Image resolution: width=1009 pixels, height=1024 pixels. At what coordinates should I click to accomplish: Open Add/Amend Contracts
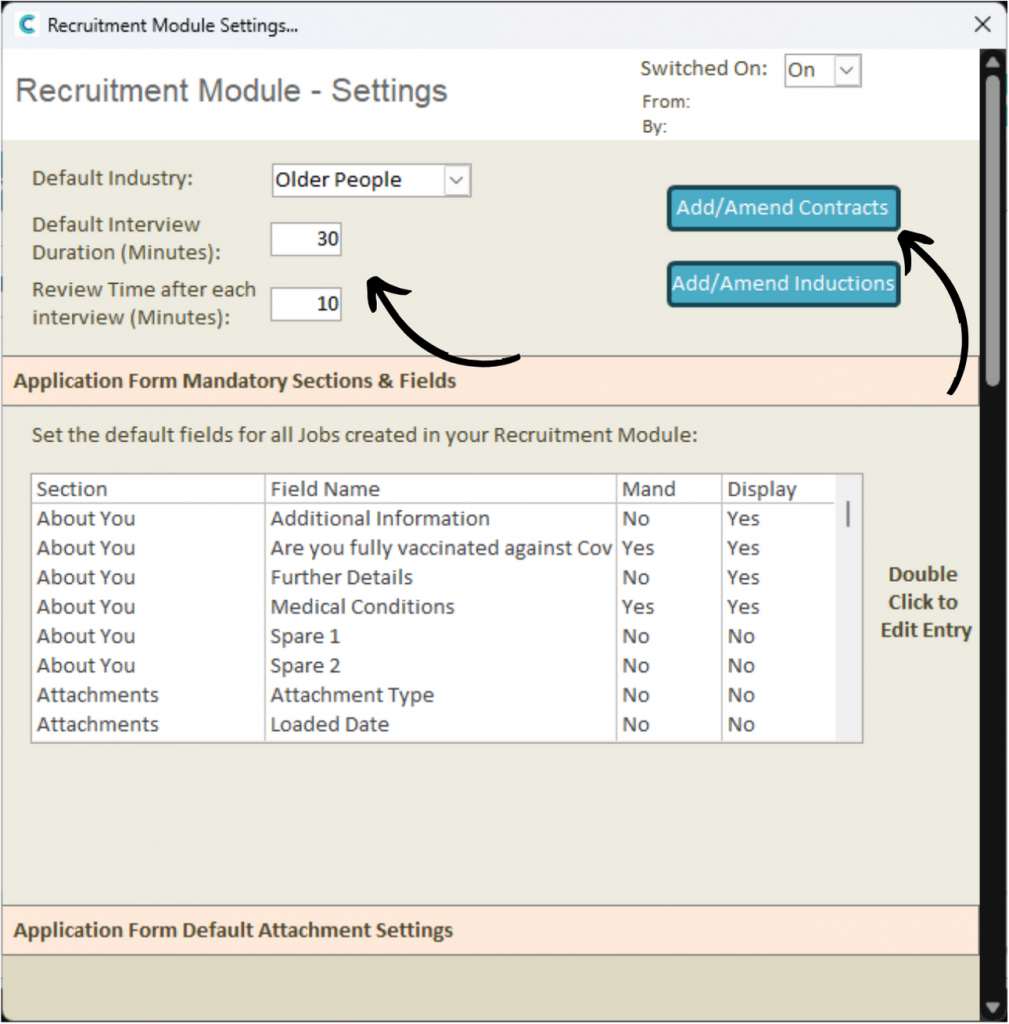pyautogui.click(x=783, y=208)
